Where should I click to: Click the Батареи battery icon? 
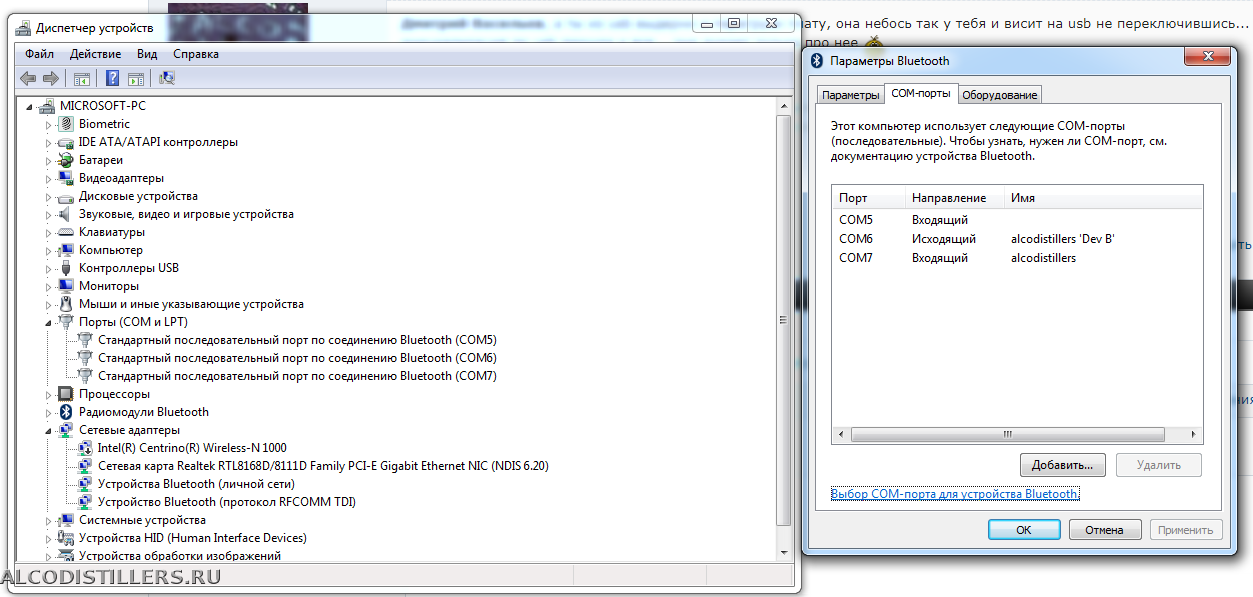pos(66,160)
